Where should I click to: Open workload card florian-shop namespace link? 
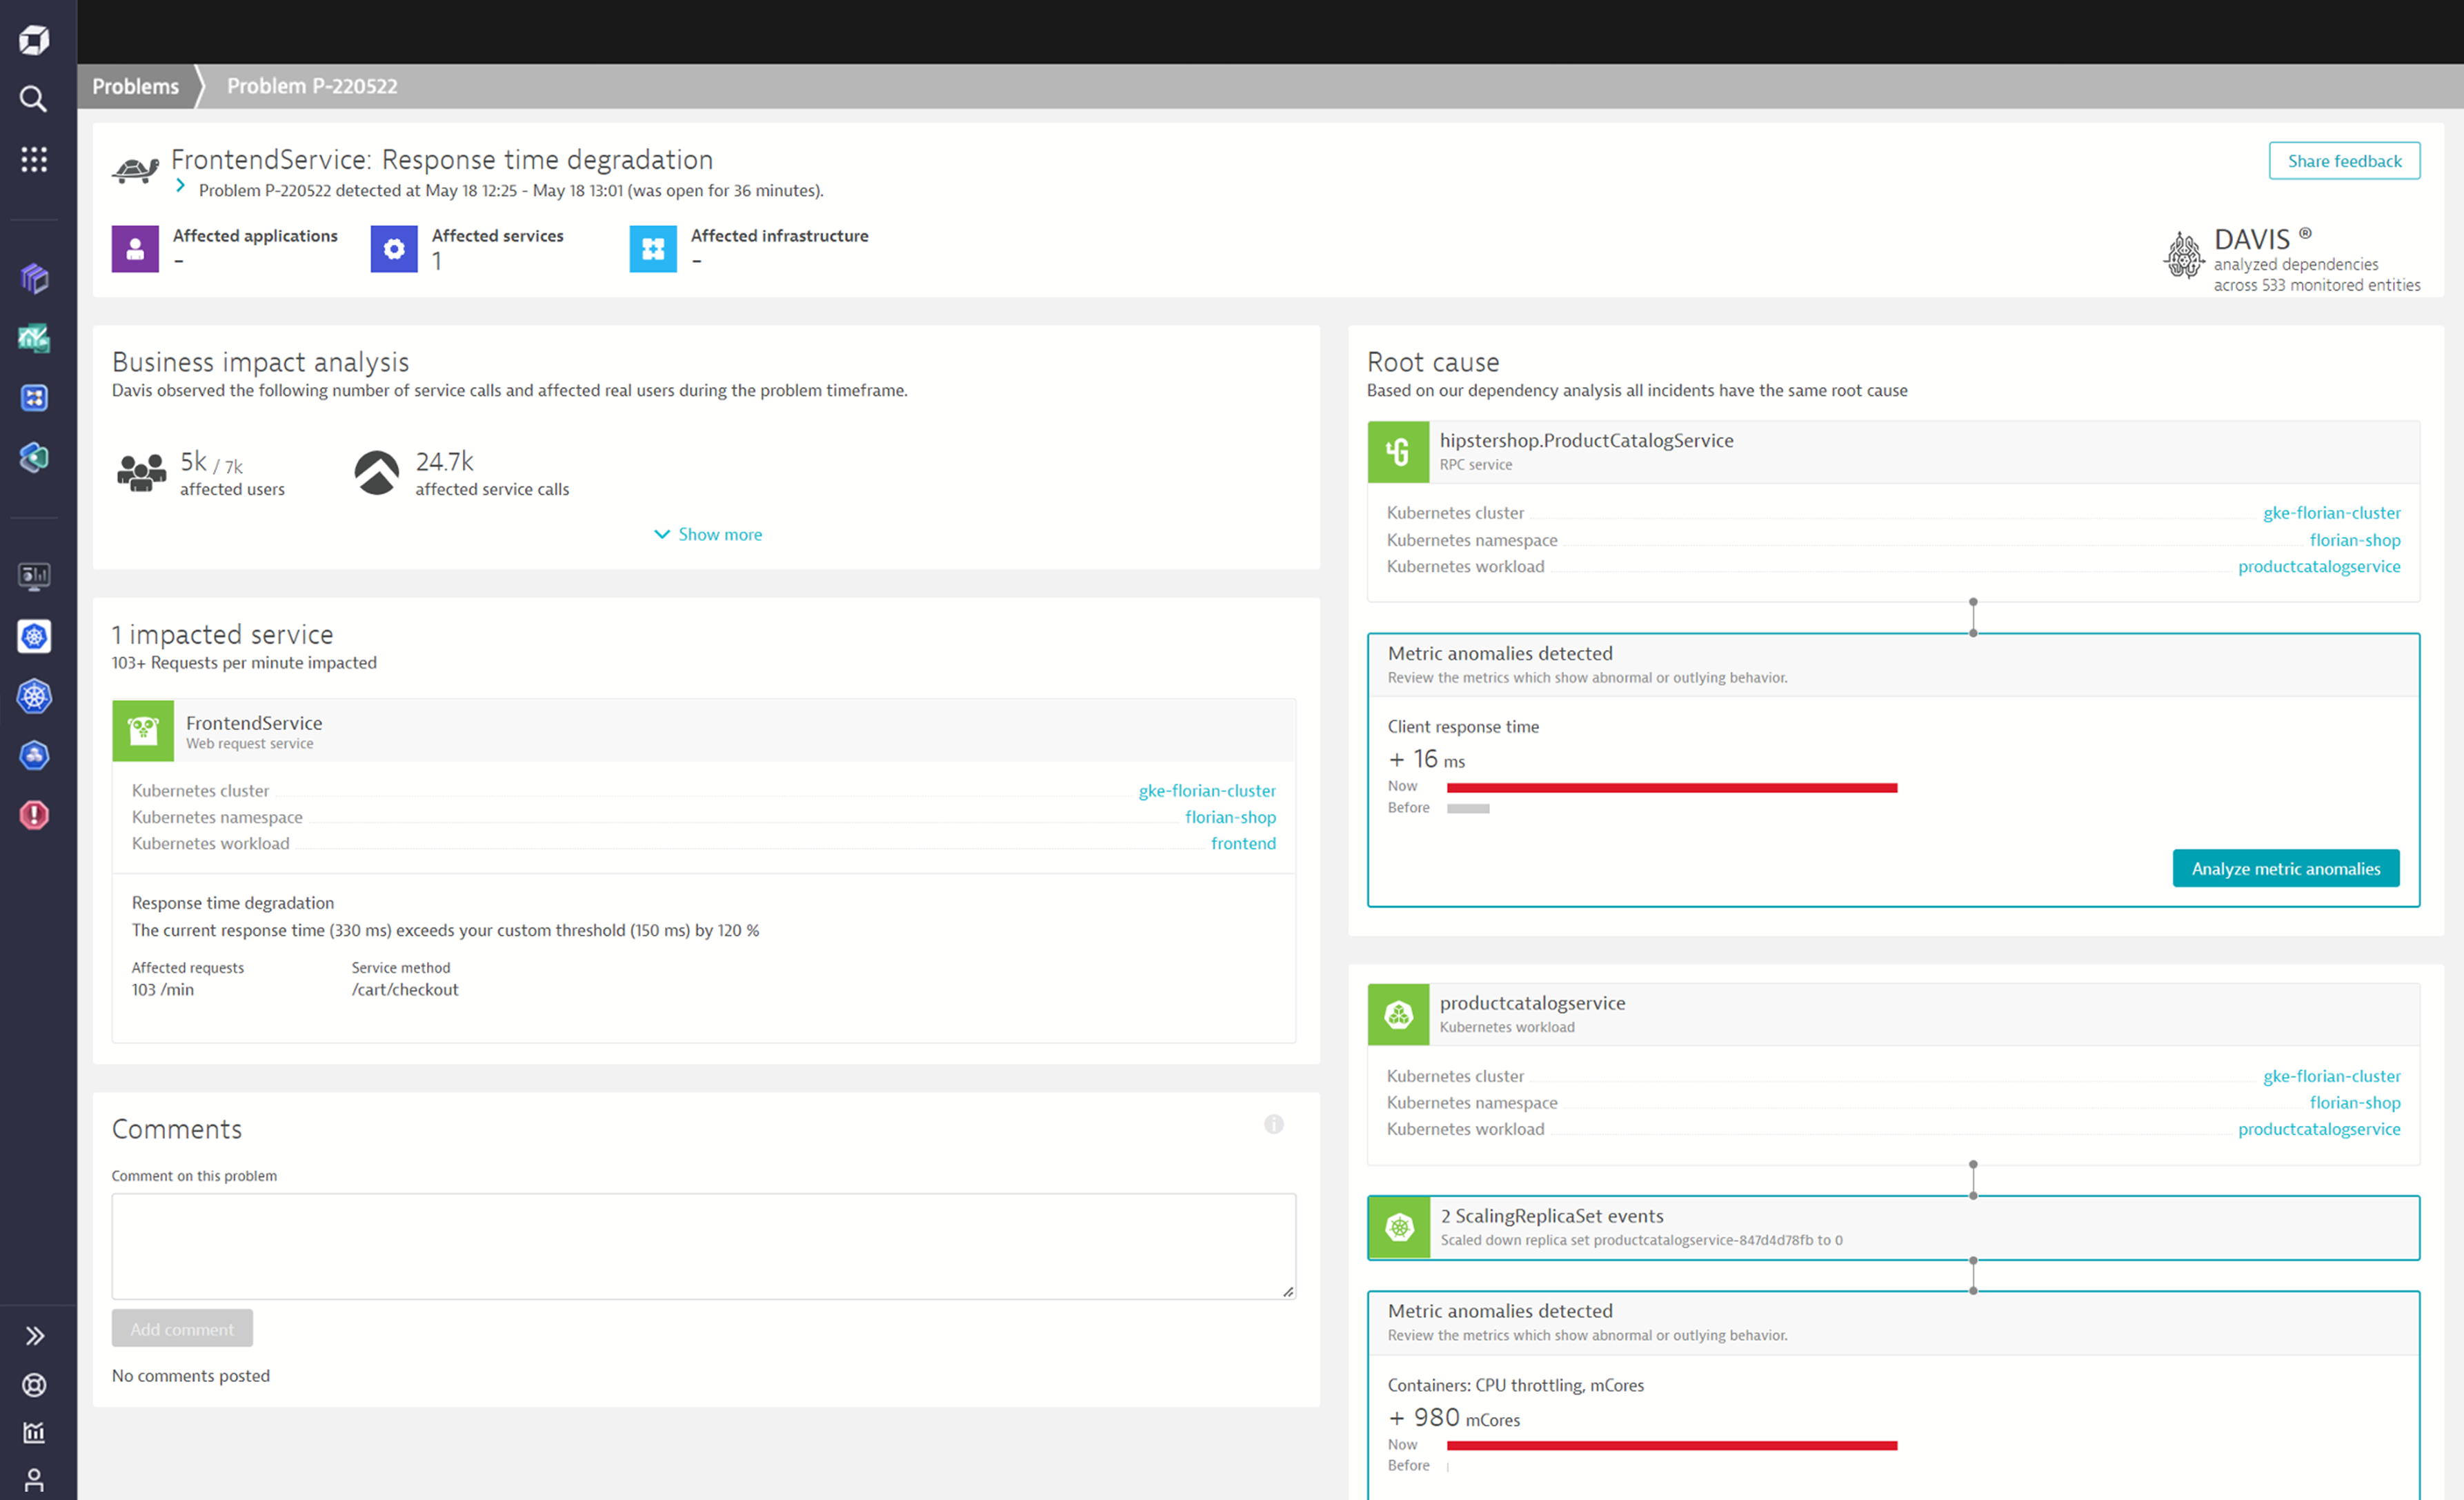(2354, 1102)
